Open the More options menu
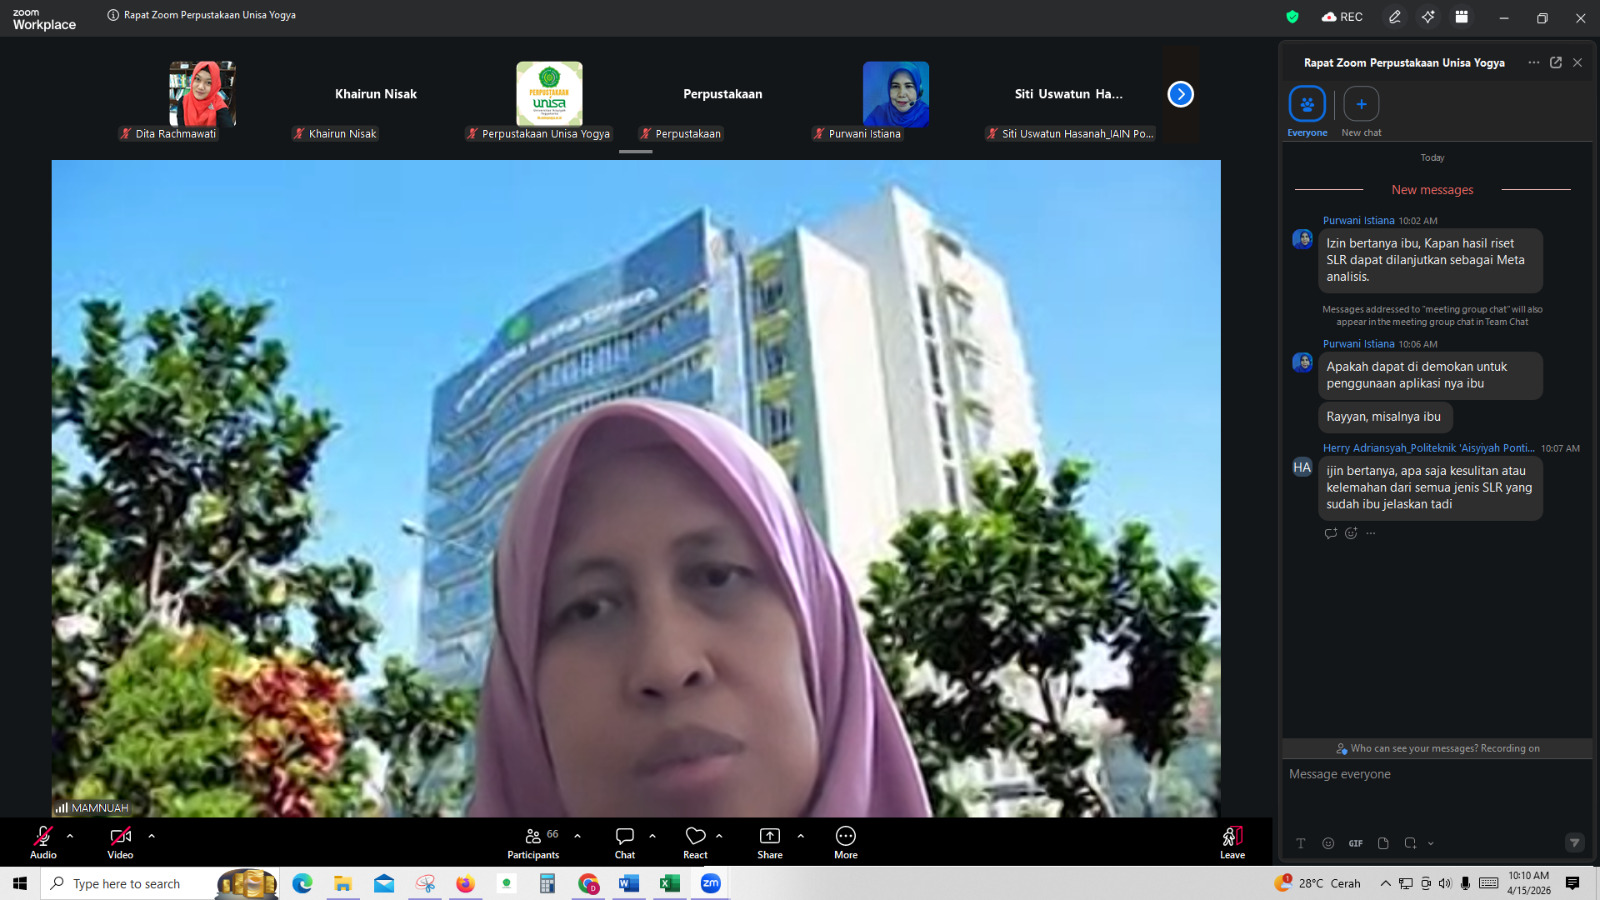1600x900 pixels. pos(845,841)
